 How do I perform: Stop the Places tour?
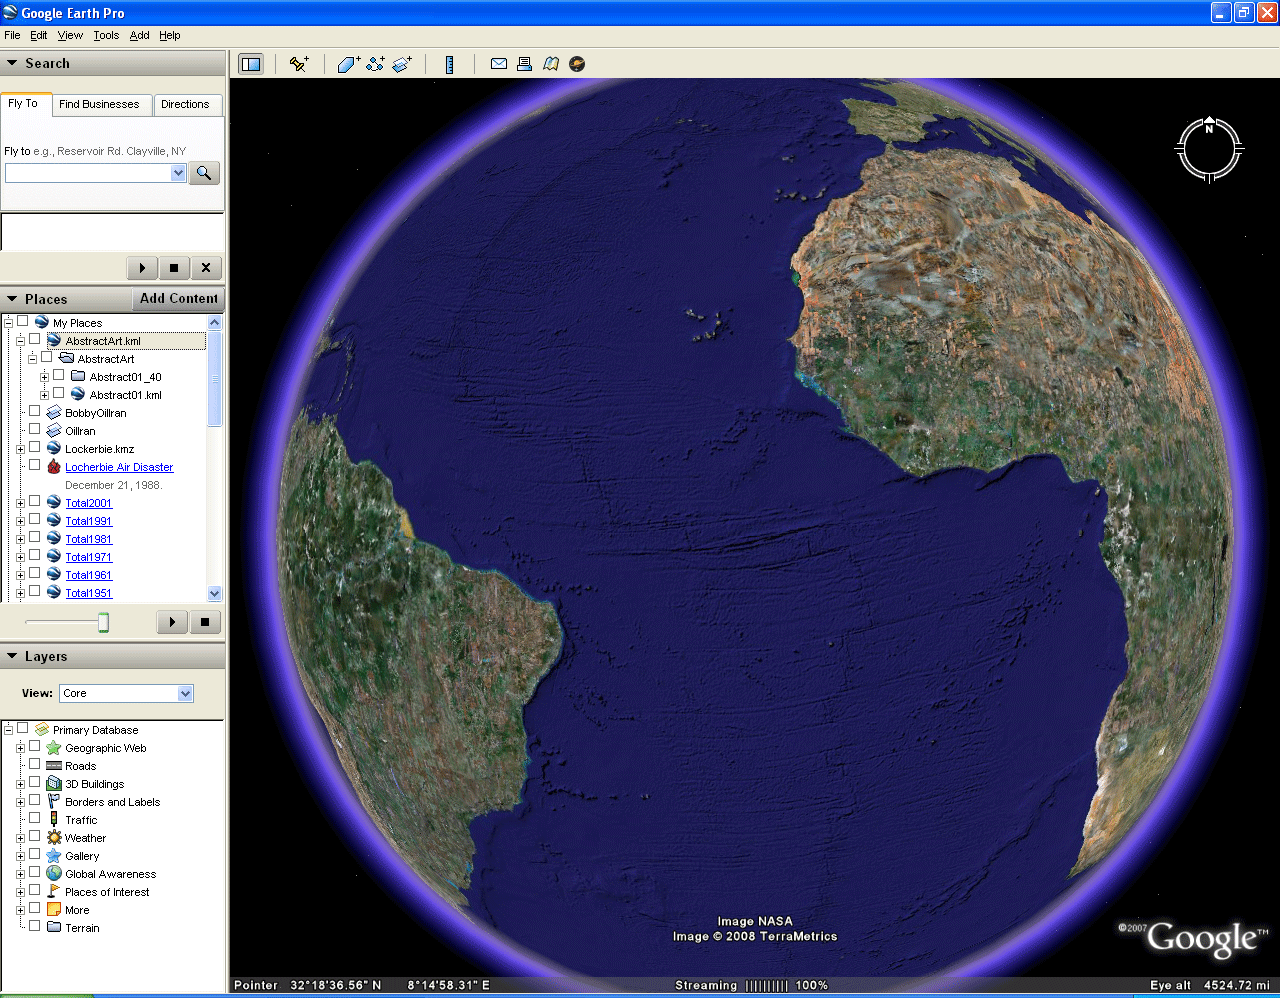coord(205,622)
